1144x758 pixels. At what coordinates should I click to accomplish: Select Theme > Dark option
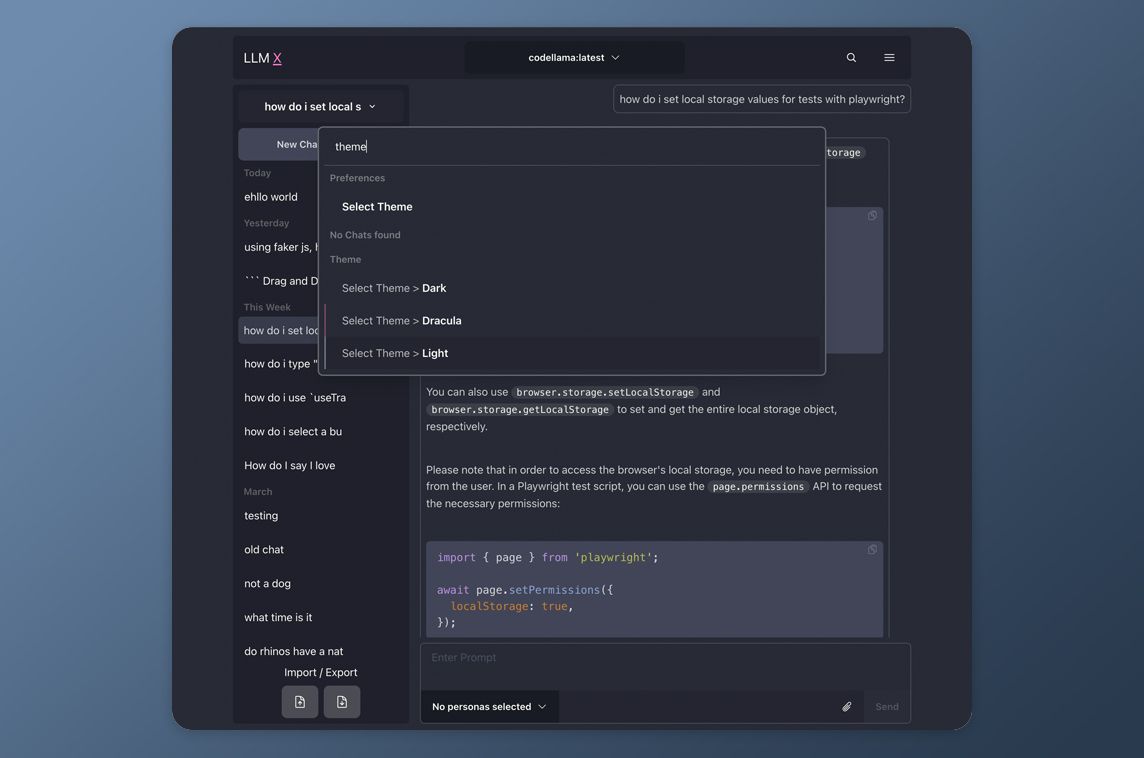572,288
